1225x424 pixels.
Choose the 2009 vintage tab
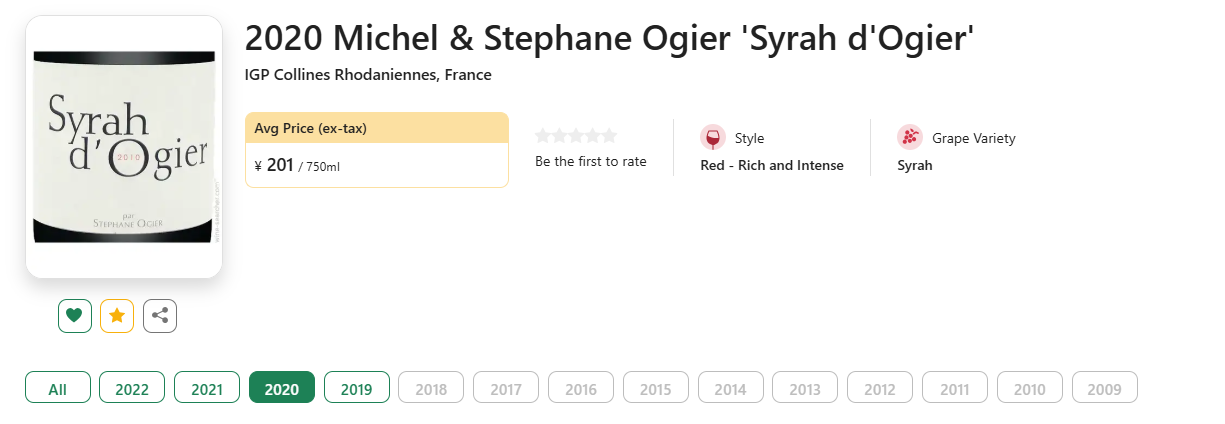[x=1104, y=389]
